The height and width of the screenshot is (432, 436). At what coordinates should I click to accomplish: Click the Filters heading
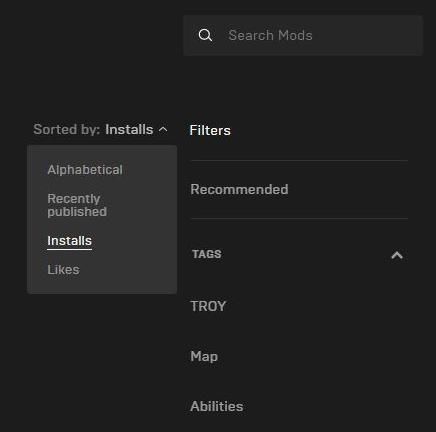pyautogui.click(x=210, y=130)
